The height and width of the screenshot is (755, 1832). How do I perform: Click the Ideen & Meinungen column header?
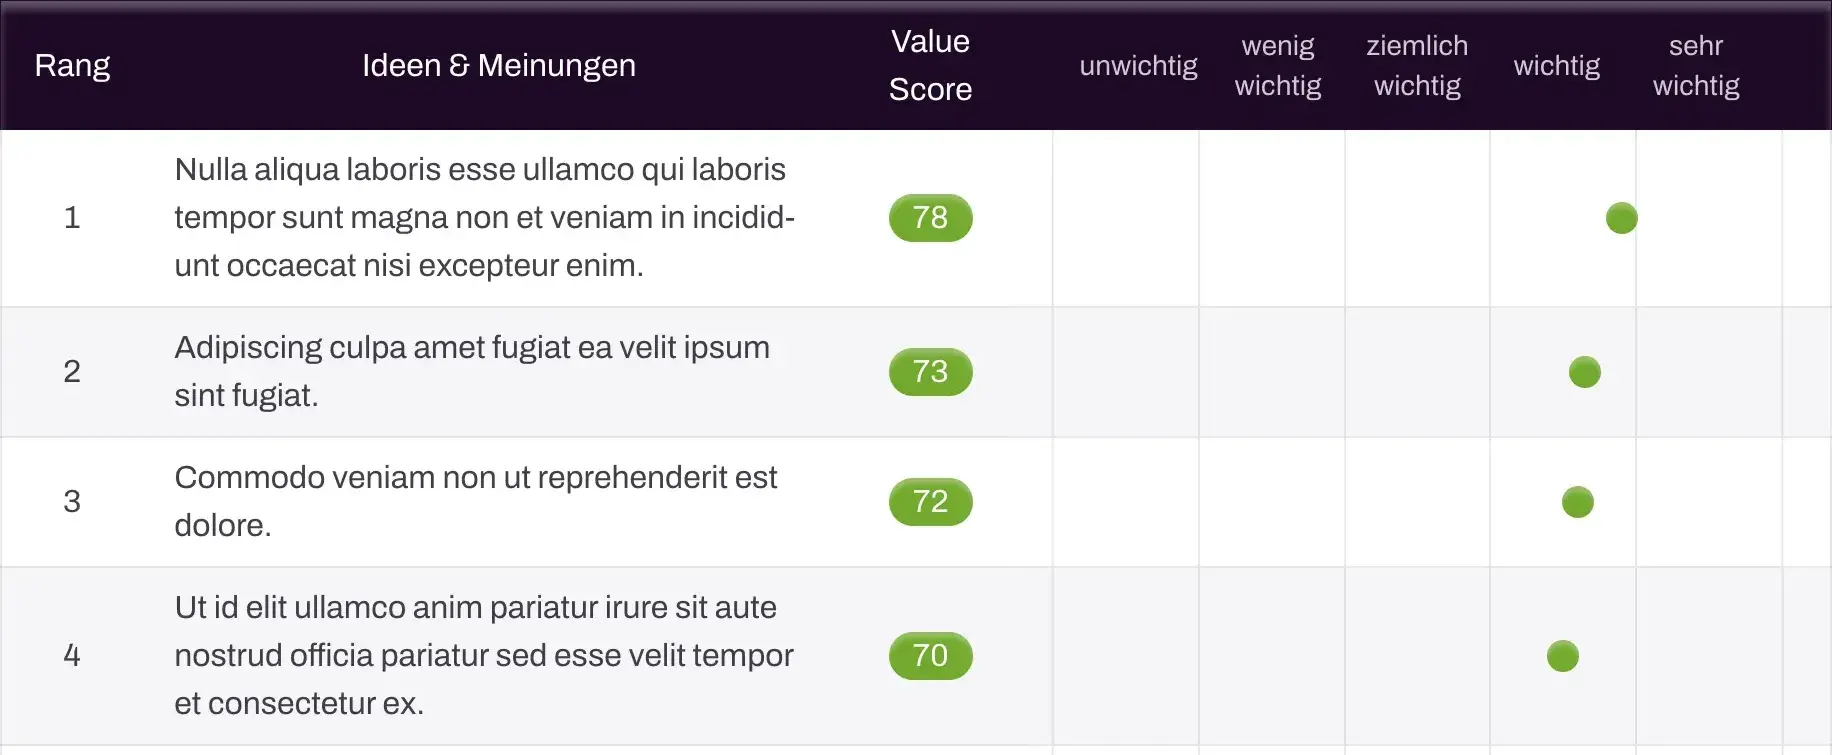click(498, 66)
